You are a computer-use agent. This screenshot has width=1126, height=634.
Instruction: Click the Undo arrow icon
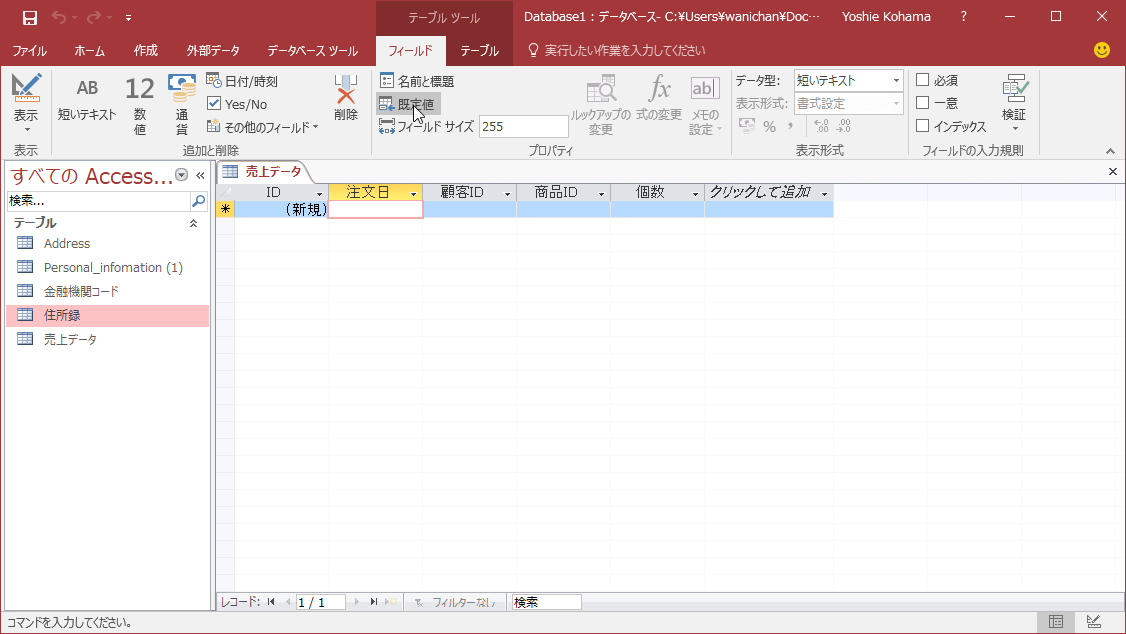click(59, 17)
